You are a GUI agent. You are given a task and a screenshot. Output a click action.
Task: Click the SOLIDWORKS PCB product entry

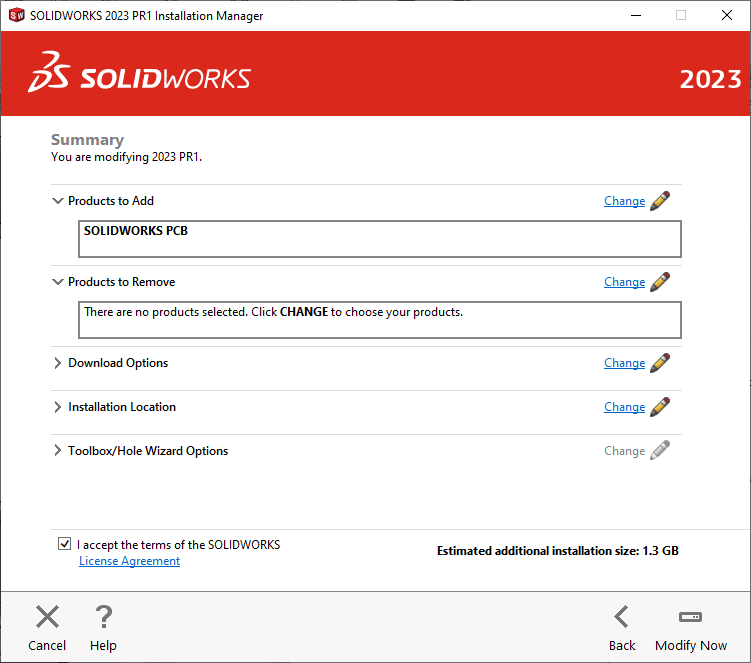tap(136, 231)
